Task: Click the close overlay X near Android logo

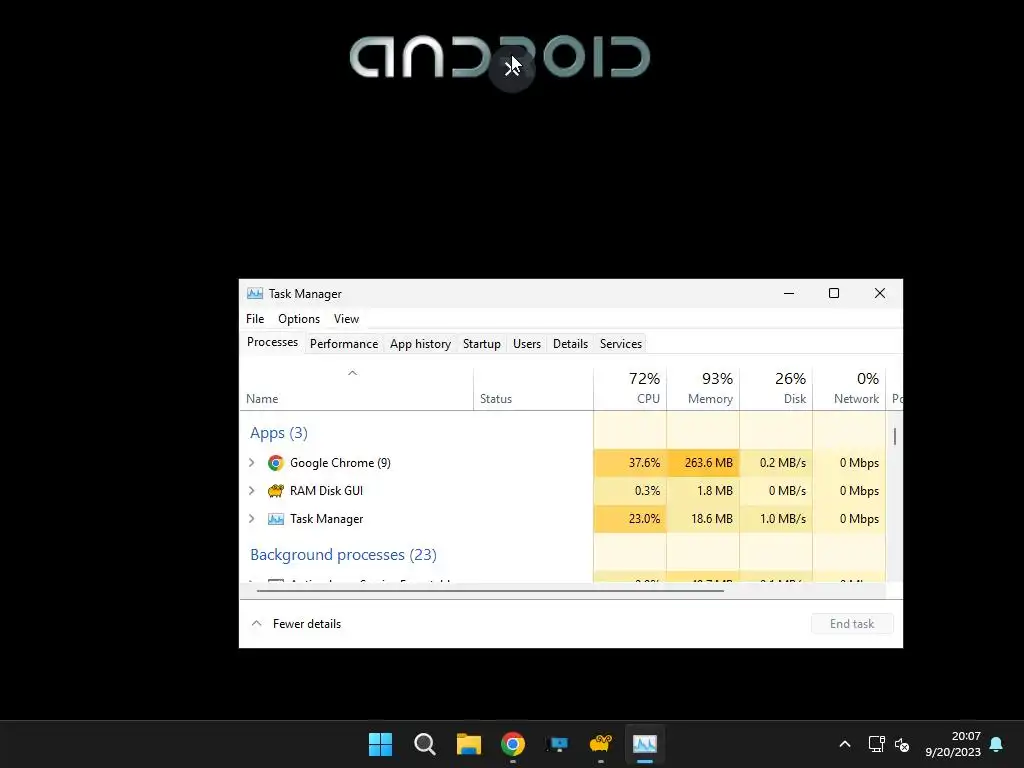Action: 511,67
